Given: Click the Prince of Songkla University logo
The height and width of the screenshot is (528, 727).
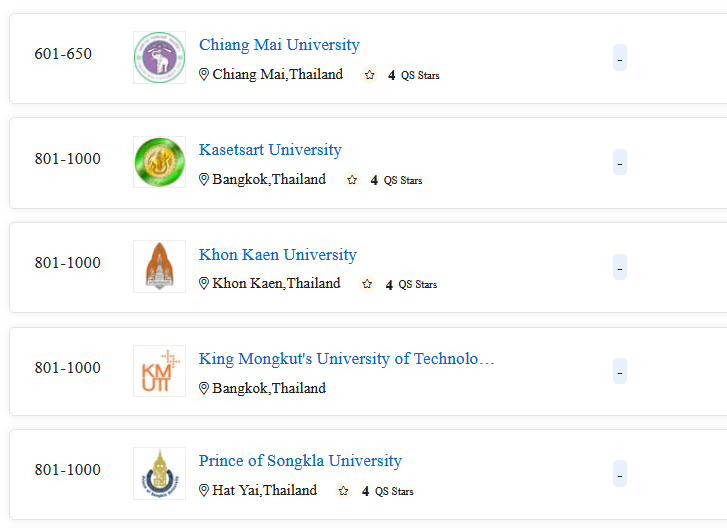Looking at the screenshot, I should coord(159,473).
